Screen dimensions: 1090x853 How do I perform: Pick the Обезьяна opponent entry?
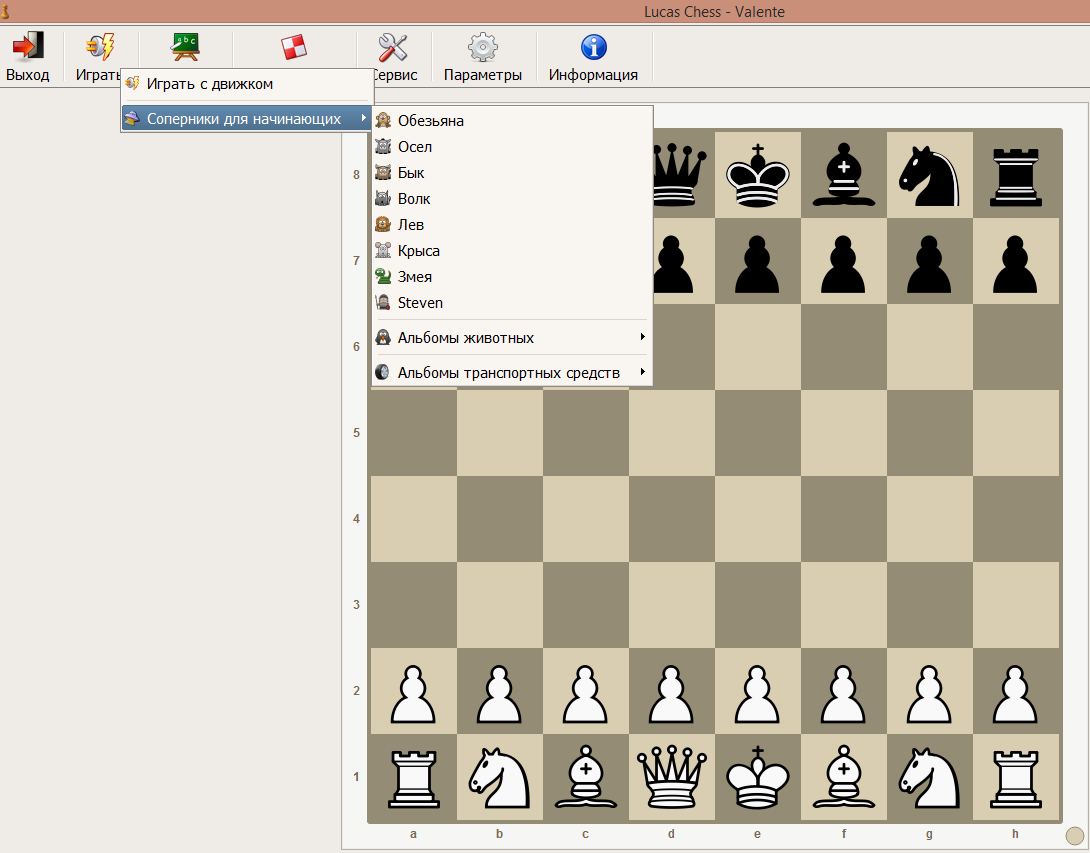[512, 120]
